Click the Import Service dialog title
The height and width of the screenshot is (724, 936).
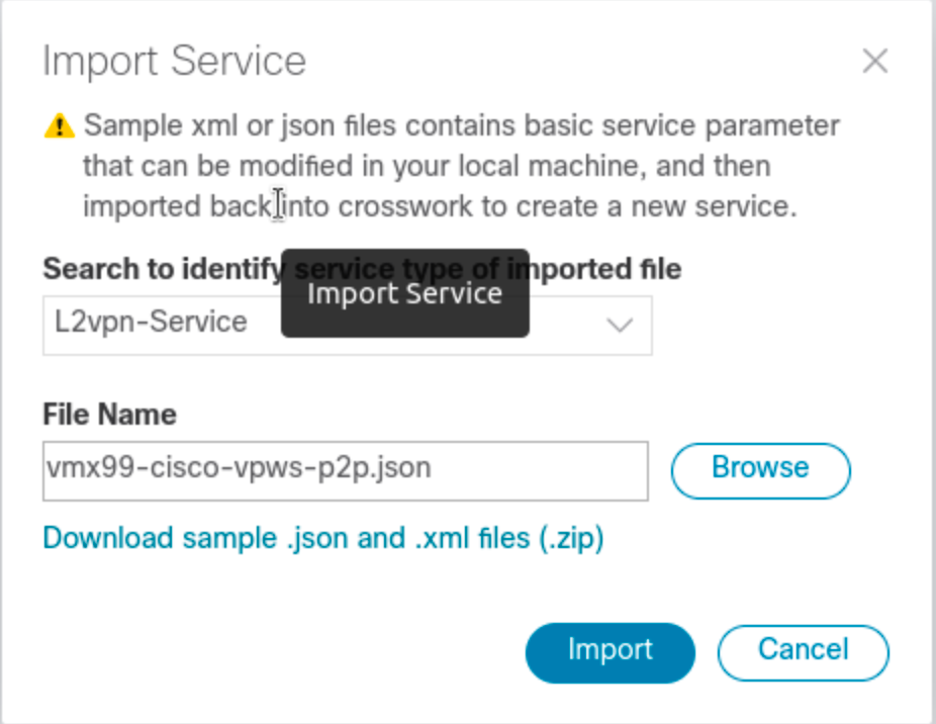click(174, 61)
